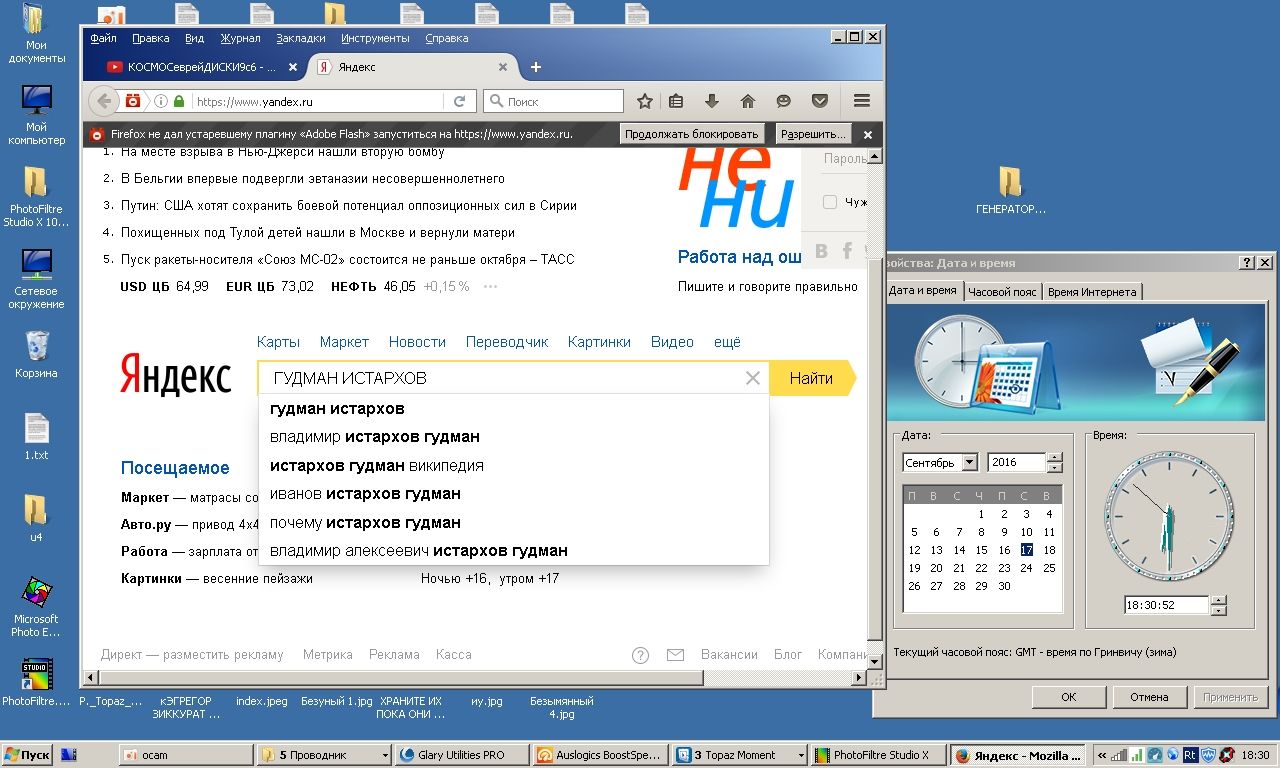The height and width of the screenshot is (768, 1280).
Task: Switch to the Часовой пояс tab
Action: point(1002,292)
